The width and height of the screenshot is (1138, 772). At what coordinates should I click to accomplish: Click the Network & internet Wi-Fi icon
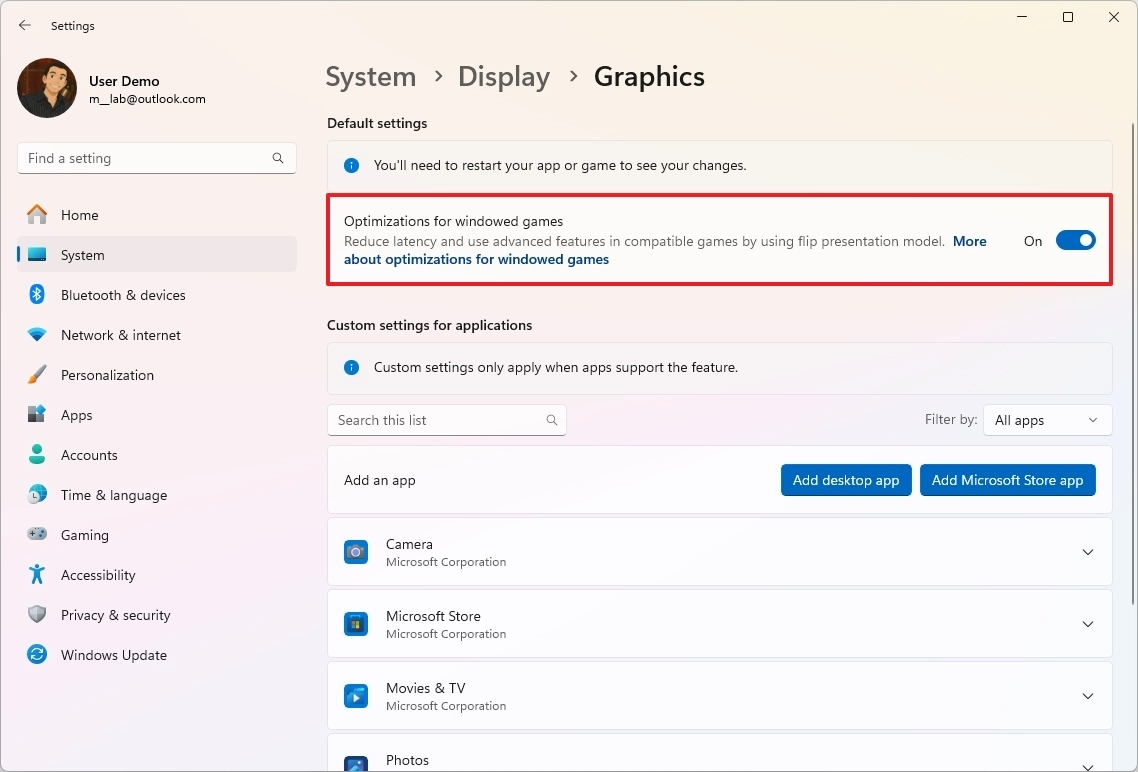(37, 334)
